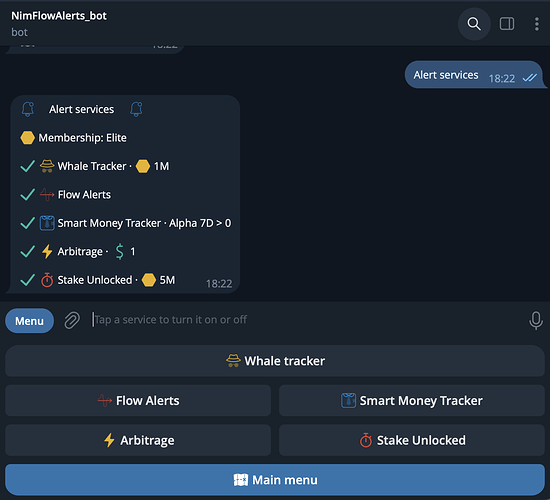This screenshot has width=550, height=500.
Task: Toggle the Smart Money Tracker button
Action: point(411,400)
